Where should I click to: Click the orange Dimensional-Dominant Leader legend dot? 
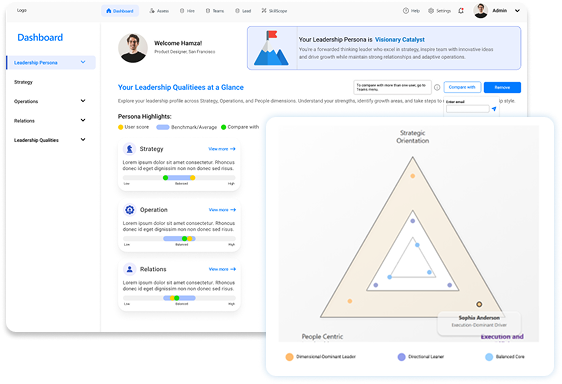(289, 357)
